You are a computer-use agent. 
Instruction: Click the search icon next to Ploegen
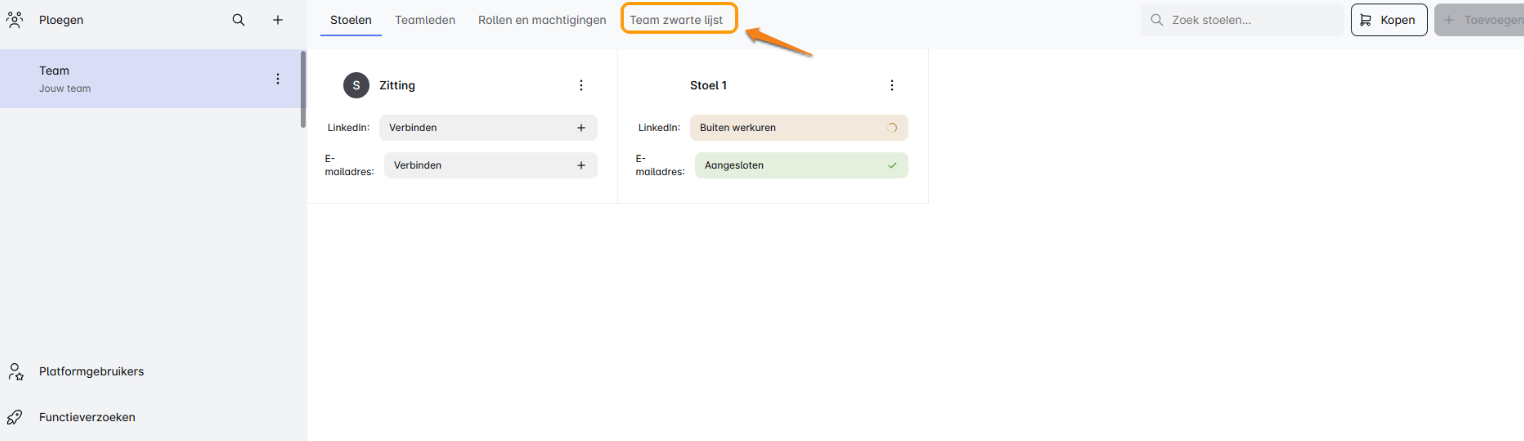(238, 20)
